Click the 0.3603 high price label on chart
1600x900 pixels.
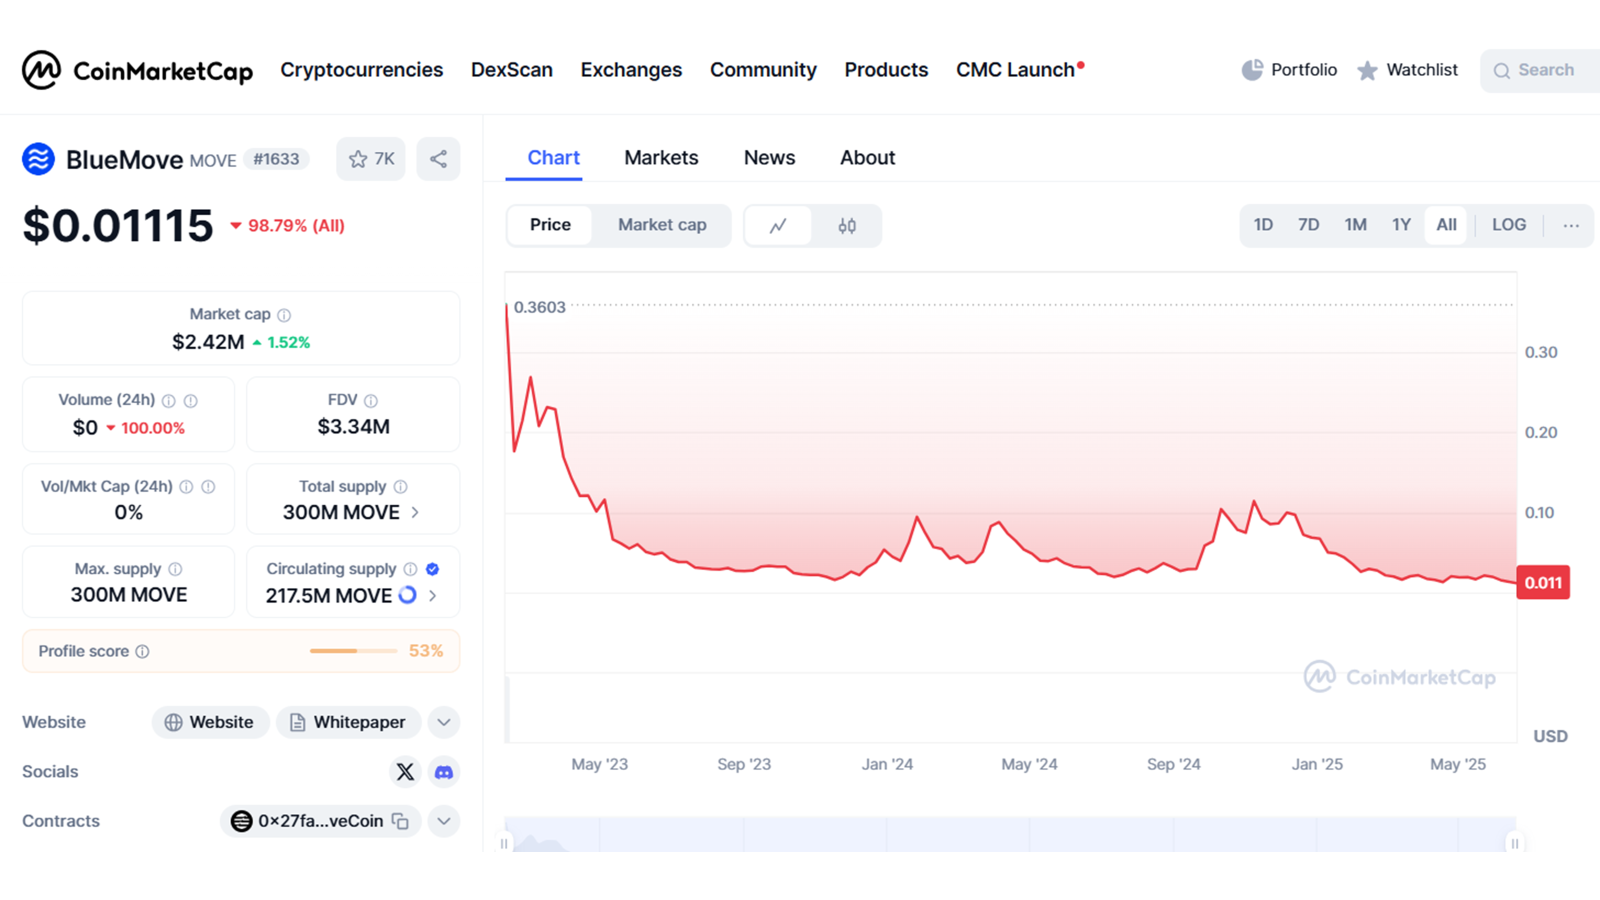[539, 307]
